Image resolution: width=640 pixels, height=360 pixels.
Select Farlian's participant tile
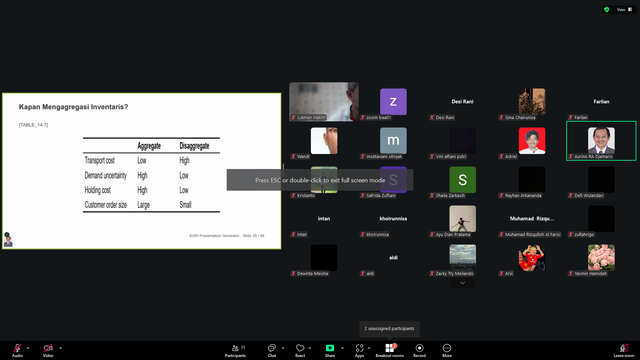[x=601, y=102]
